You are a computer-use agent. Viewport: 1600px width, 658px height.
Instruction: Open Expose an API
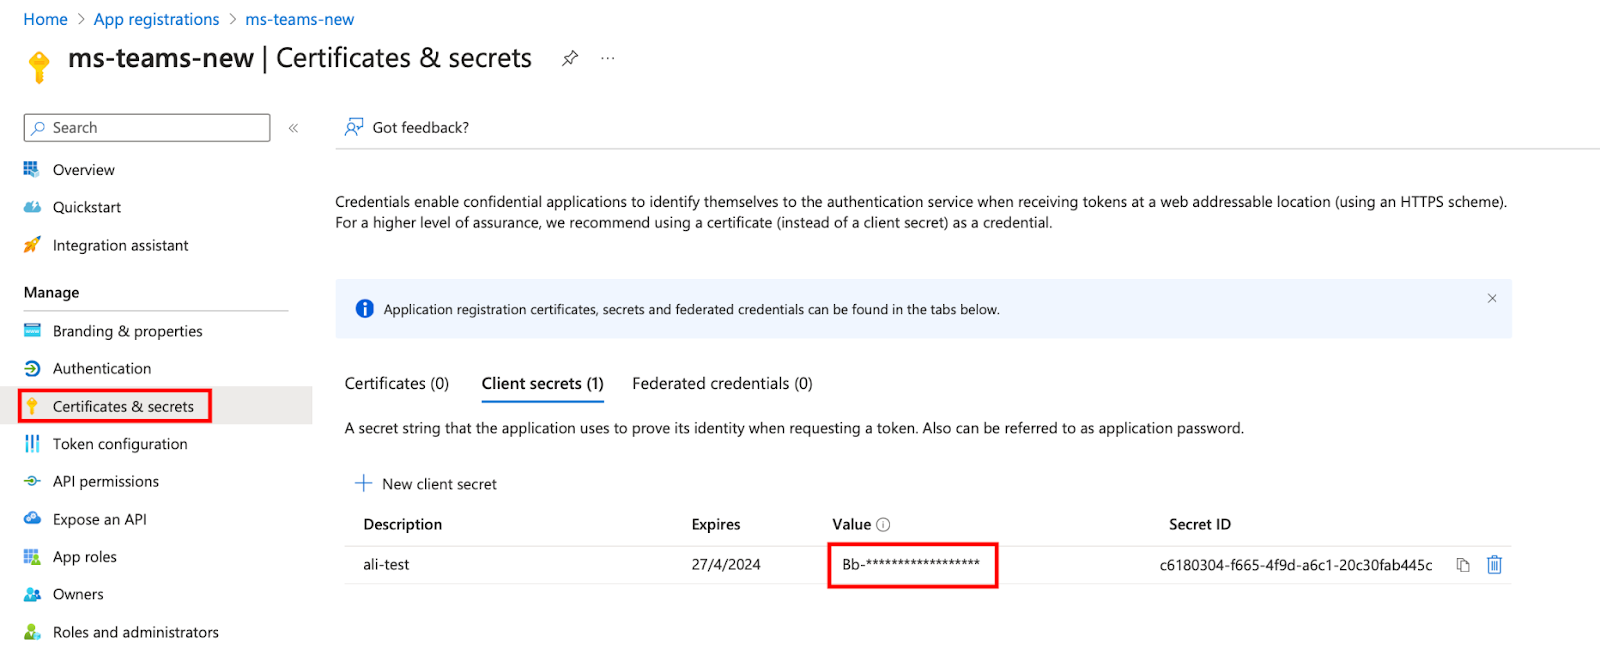pyautogui.click(x=100, y=520)
